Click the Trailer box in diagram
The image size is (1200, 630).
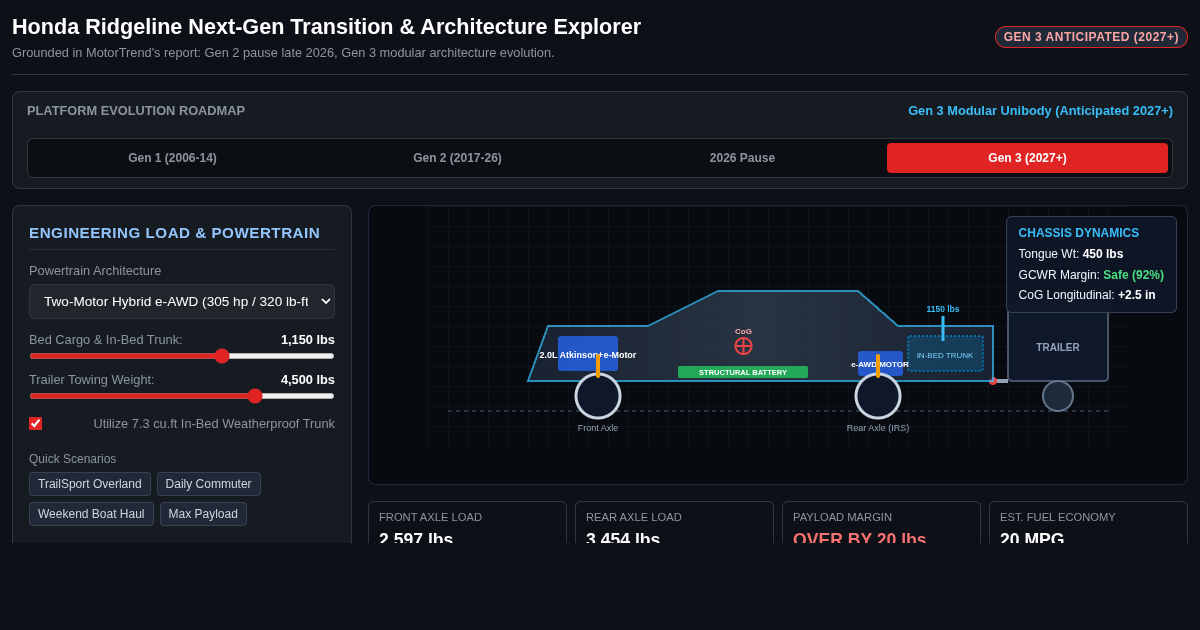1058,347
